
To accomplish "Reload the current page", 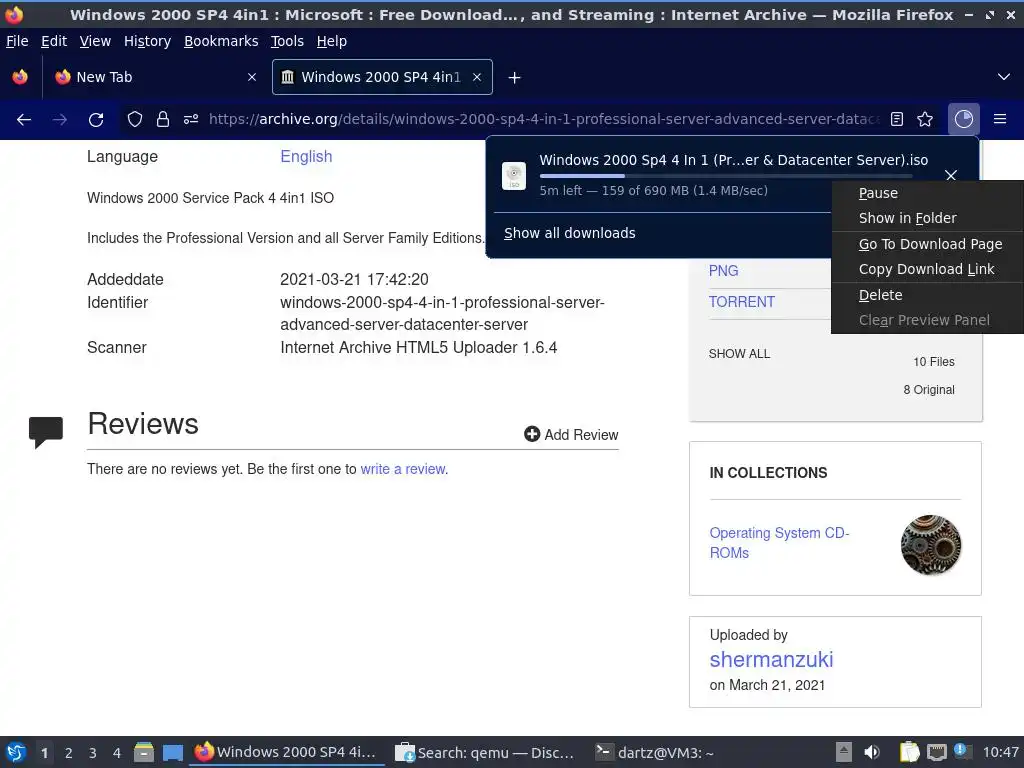I will pyautogui.click(x=96, y=120).
